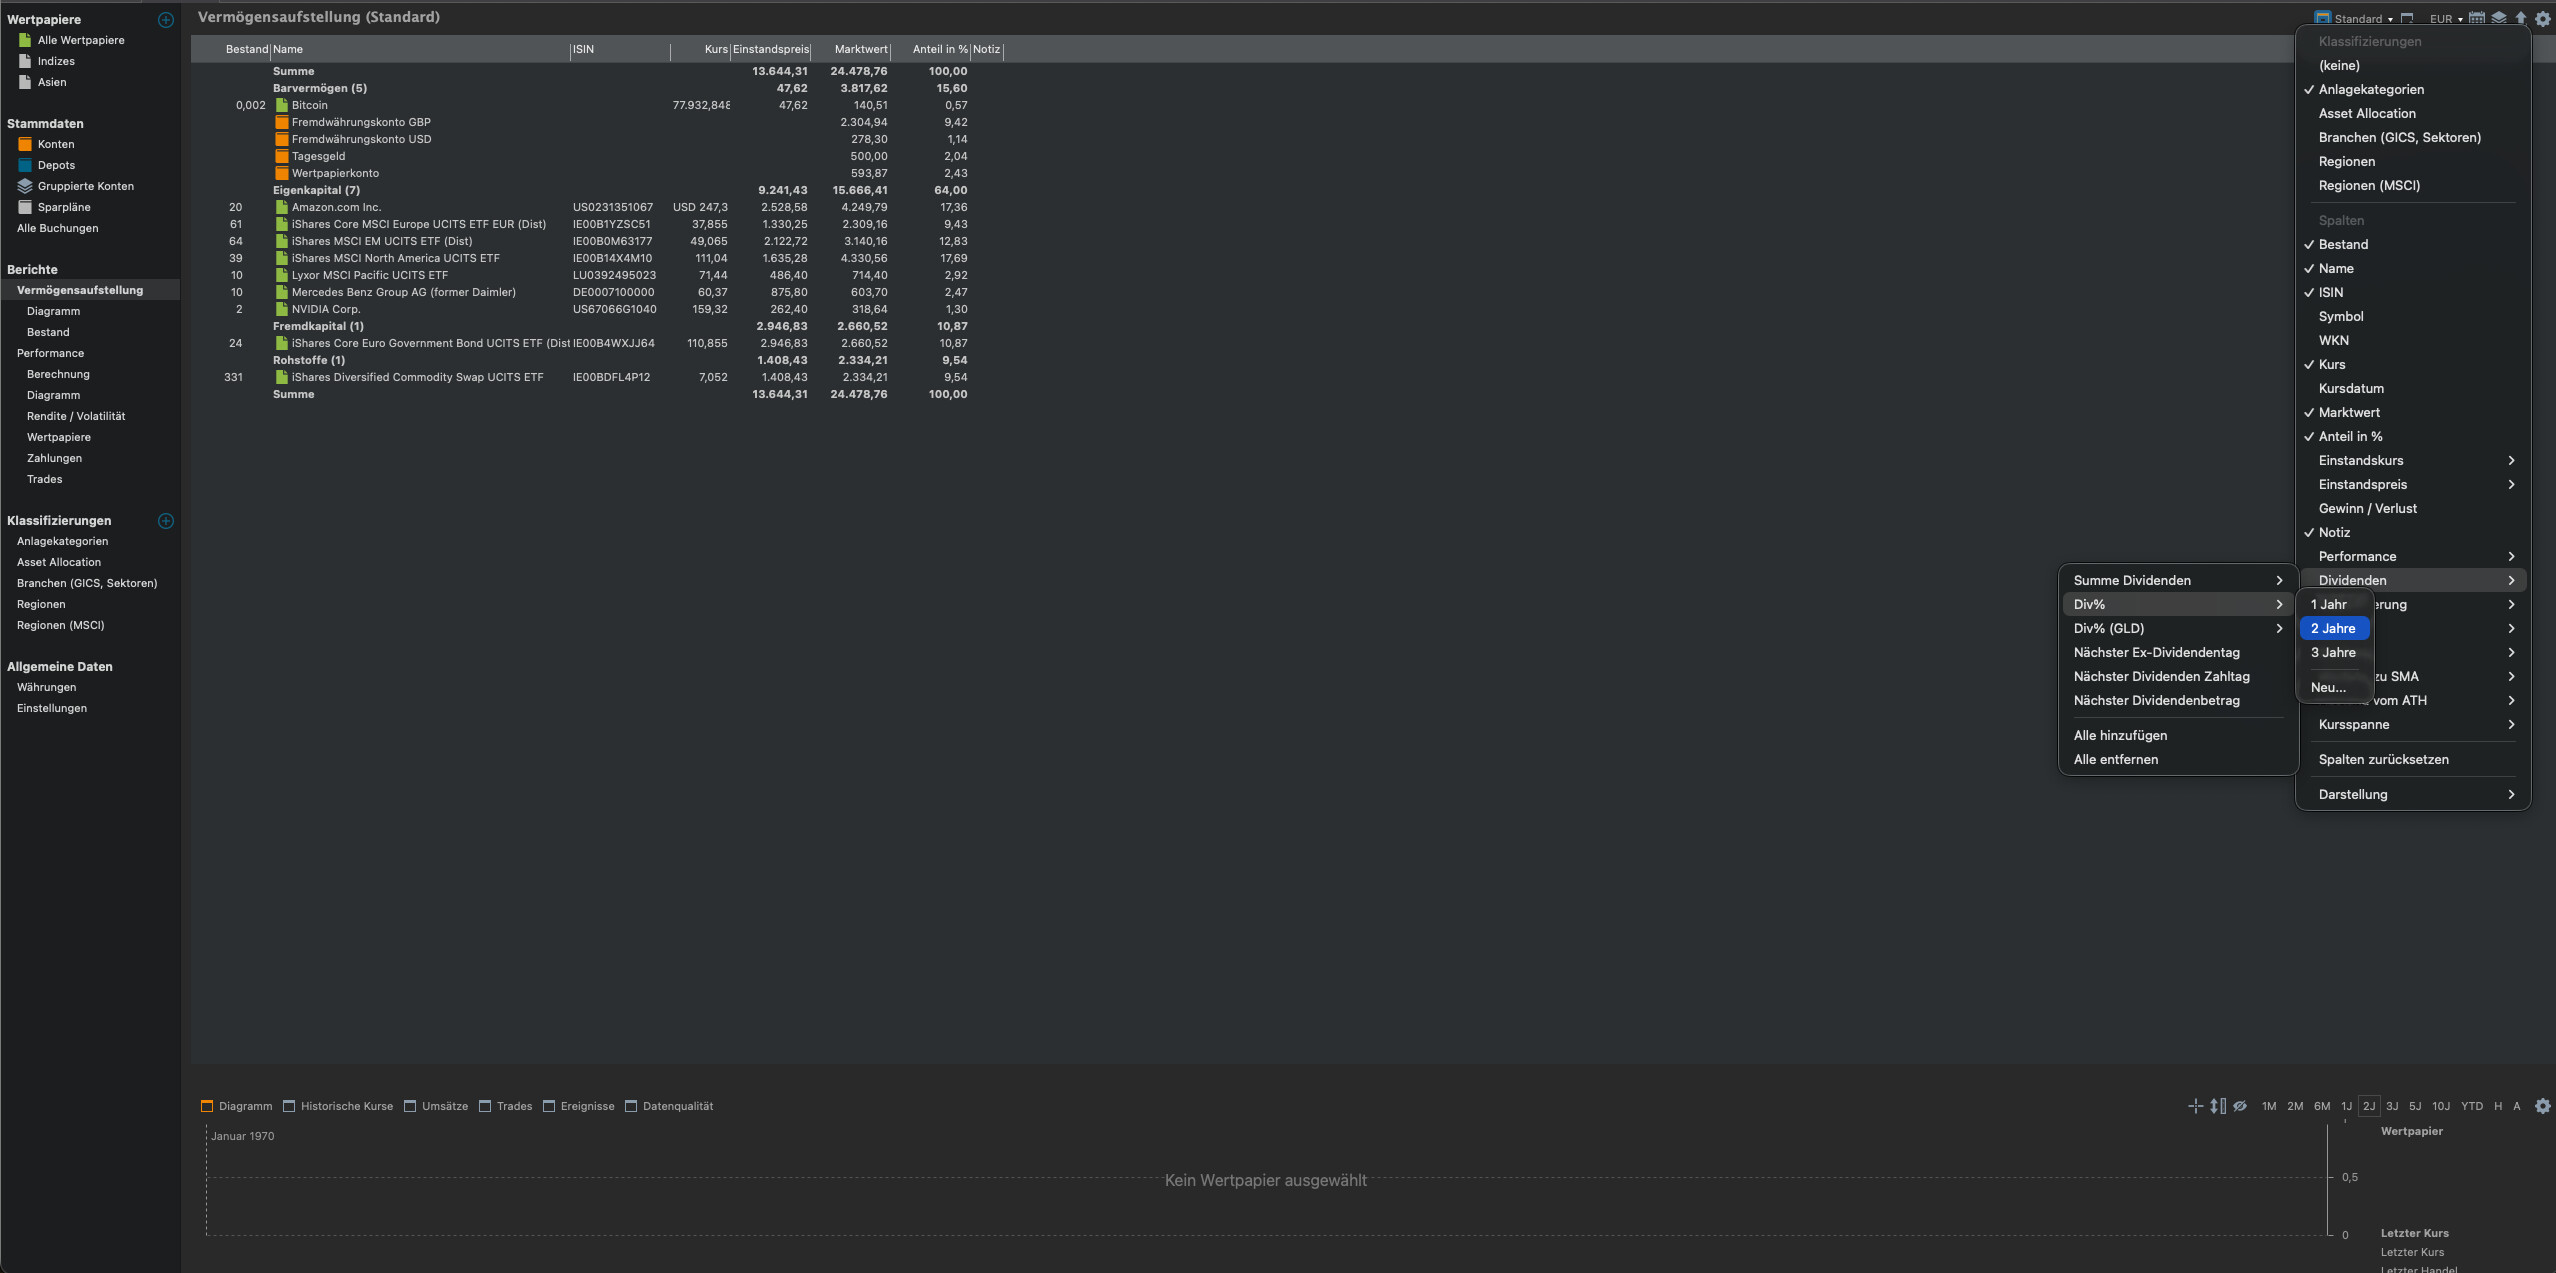Screen dimensions: 2556x1273
Task: Open chart settings gear at bottom right
Action: pos(2543,1106)
